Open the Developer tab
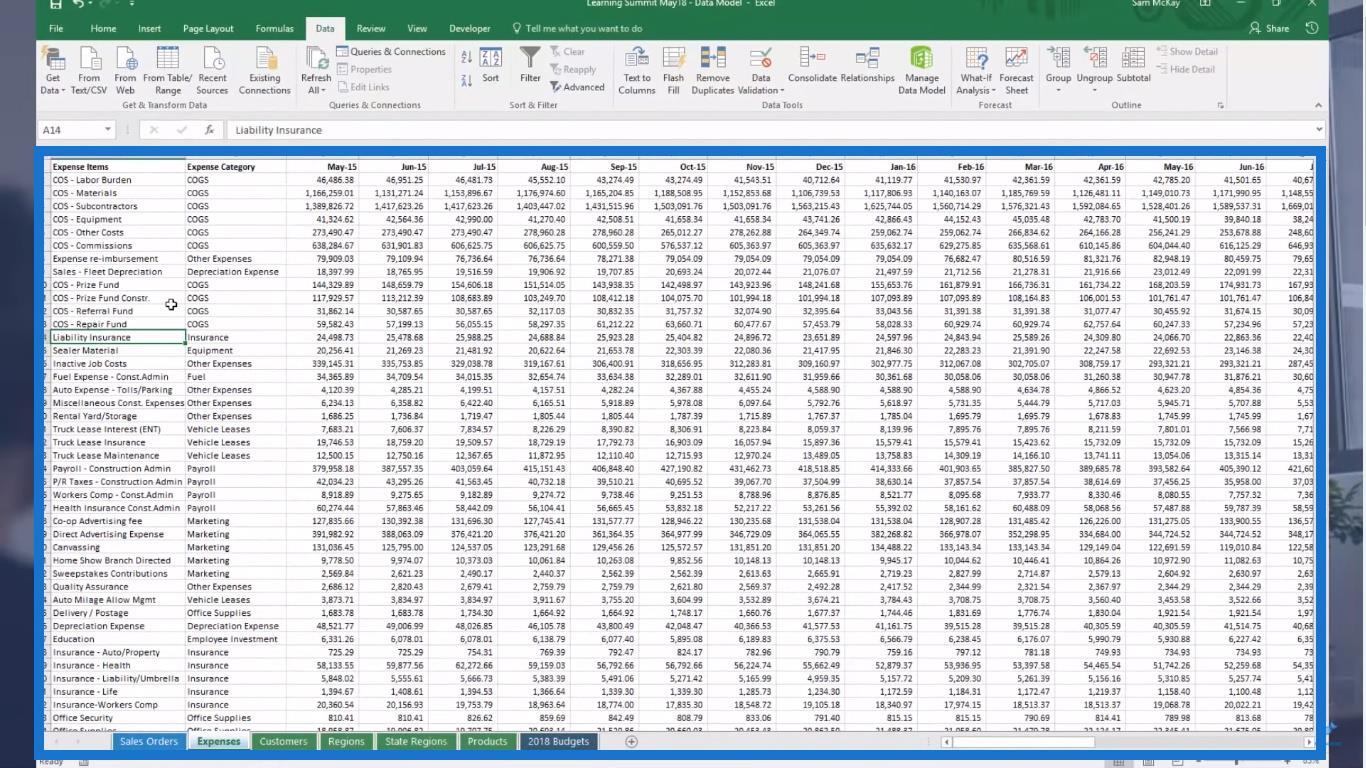 469,29
